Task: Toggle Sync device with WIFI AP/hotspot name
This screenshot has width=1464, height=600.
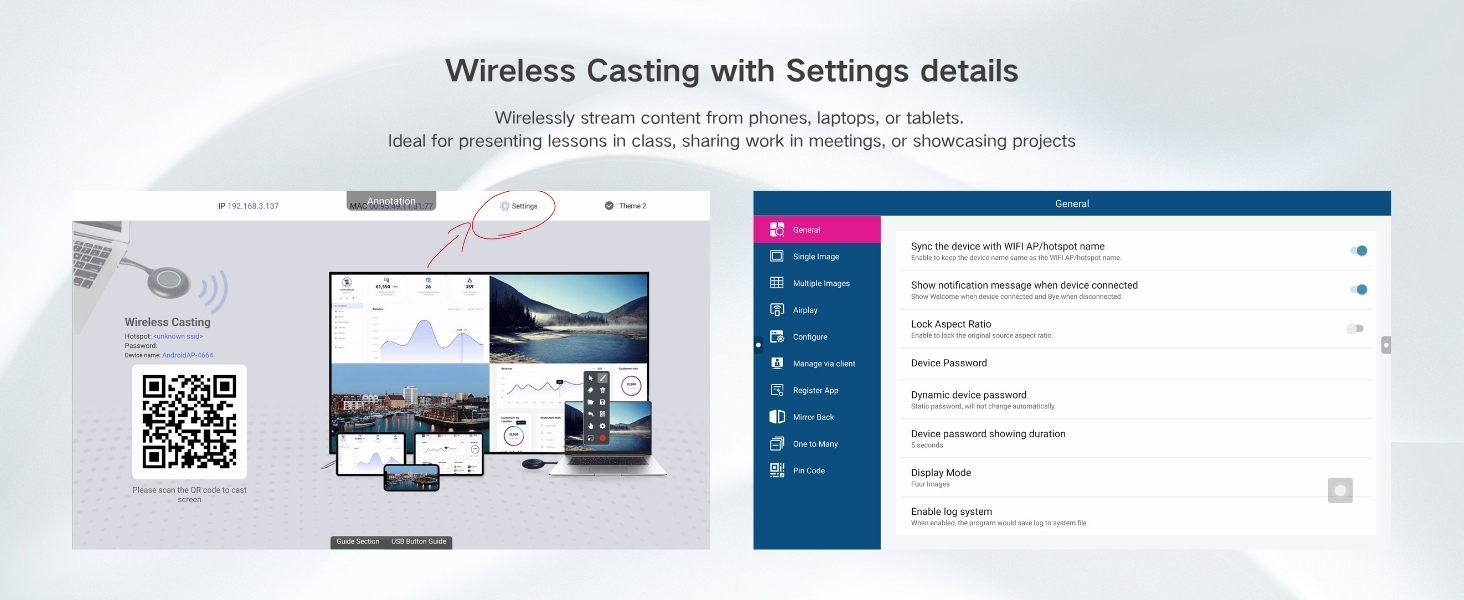Action: [x=1357, y=251]
